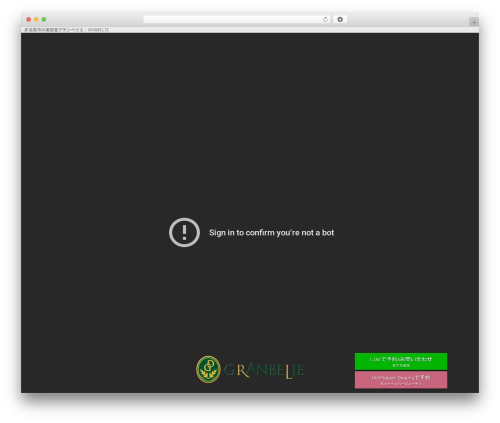Close the window with the red button

(x=29, y=19)
